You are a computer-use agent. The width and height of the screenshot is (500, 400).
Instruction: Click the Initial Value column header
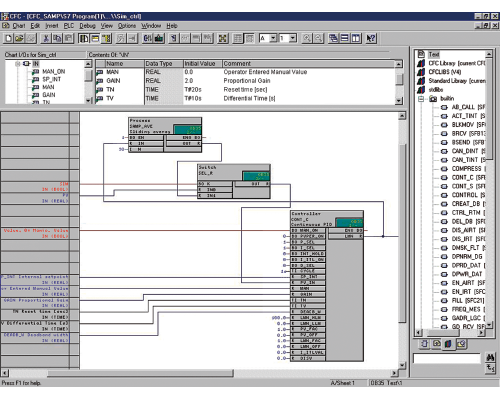point(203,63)
